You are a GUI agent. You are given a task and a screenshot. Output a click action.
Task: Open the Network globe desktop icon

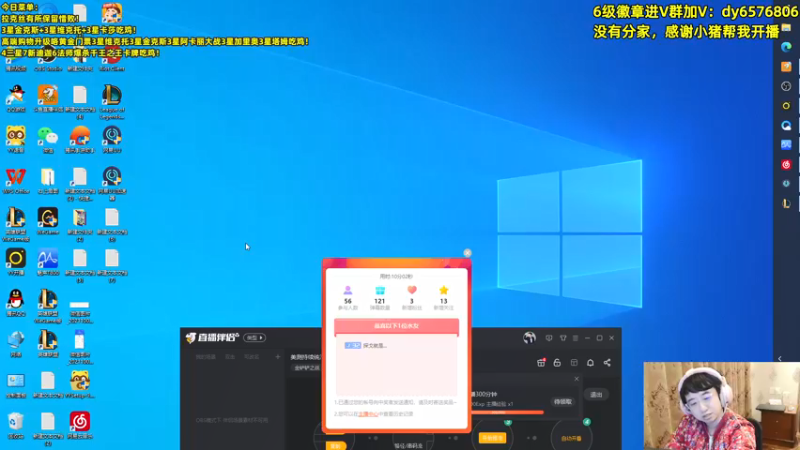(x=16, y=343)
